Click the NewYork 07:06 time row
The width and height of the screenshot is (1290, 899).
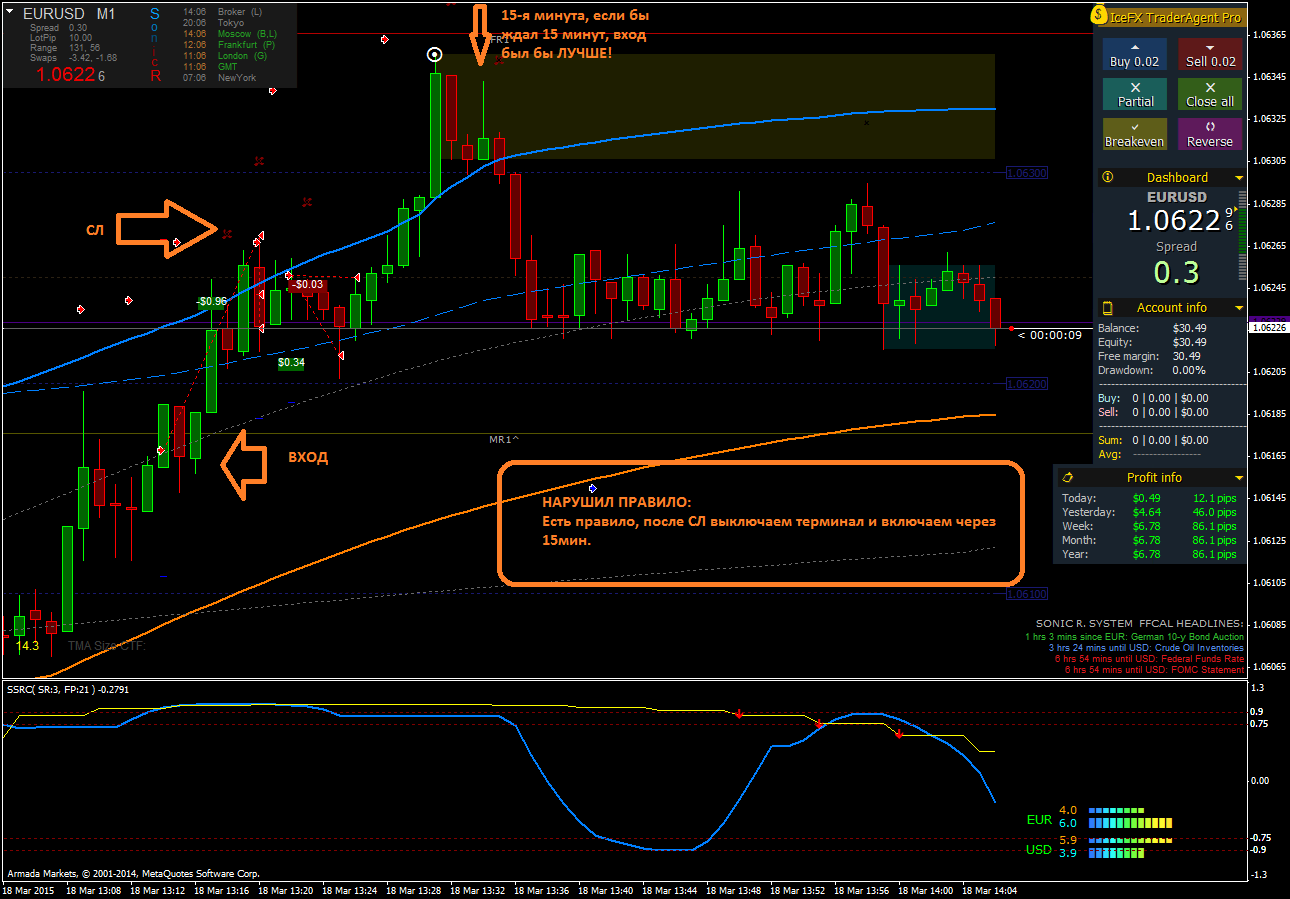click(x=220, y=78)
